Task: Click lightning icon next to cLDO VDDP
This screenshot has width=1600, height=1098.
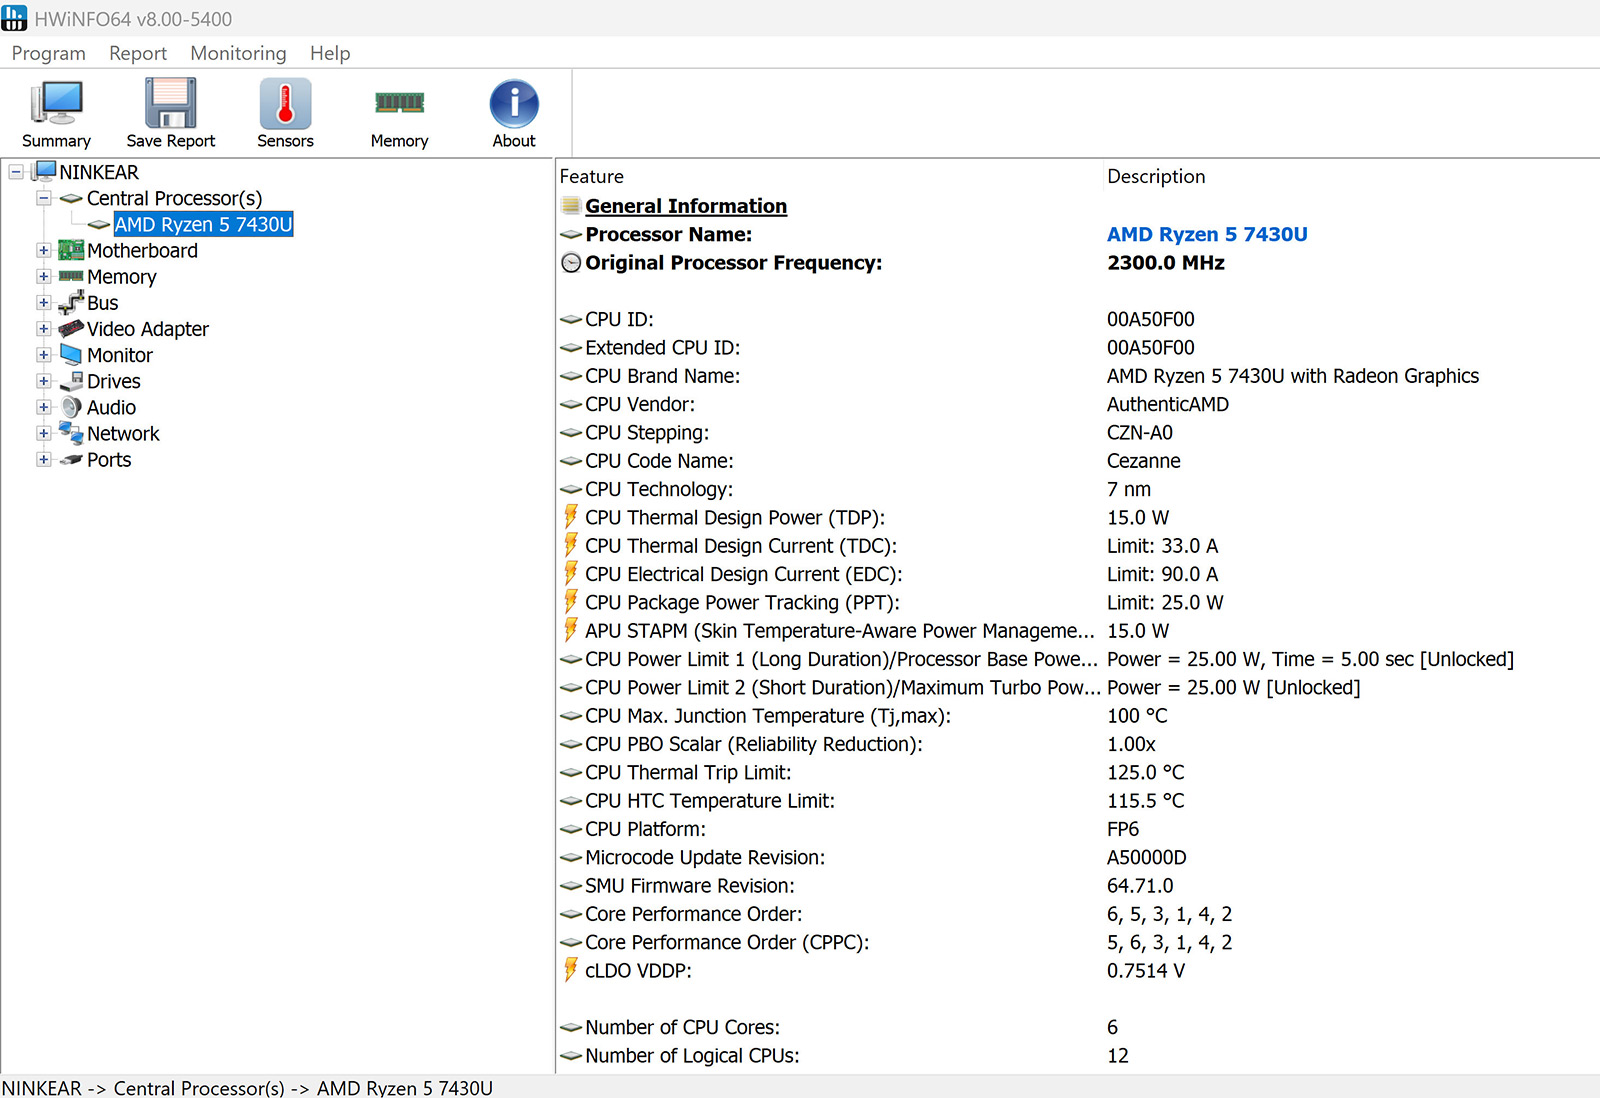Action: point(571,970)
